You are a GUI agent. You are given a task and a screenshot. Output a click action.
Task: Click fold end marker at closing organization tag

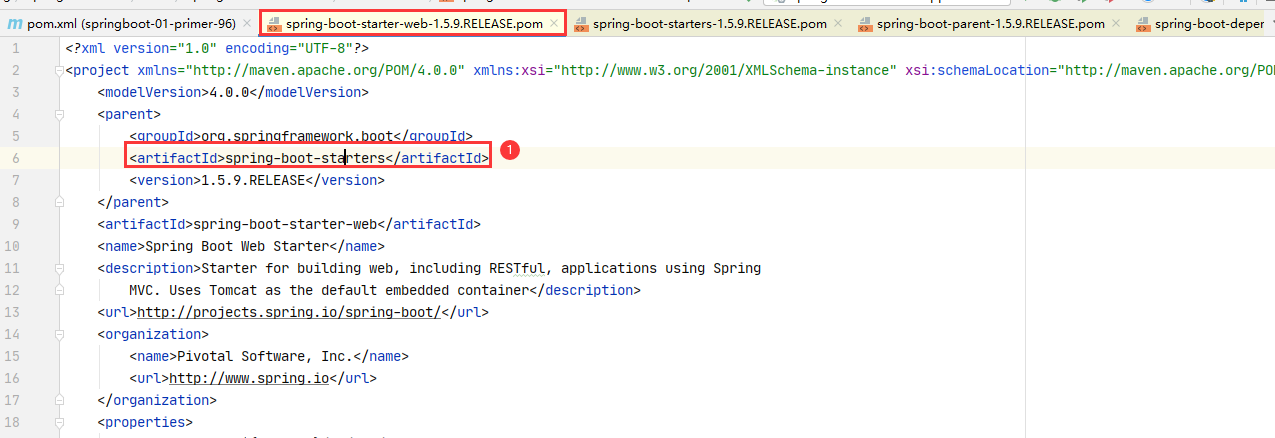[60, 400]
